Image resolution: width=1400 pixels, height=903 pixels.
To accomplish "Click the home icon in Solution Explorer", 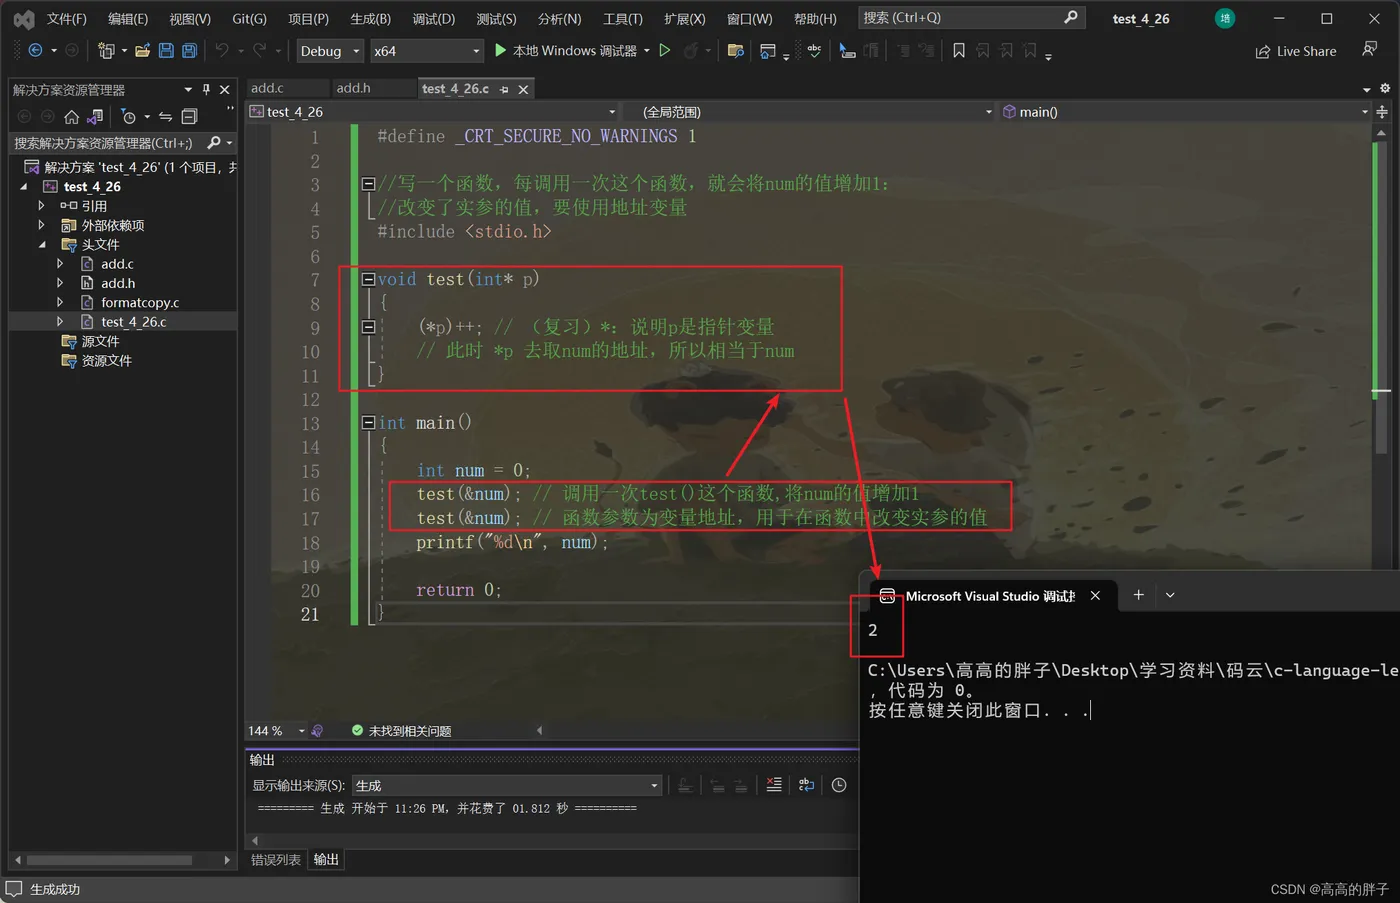I will pos(71,117).
